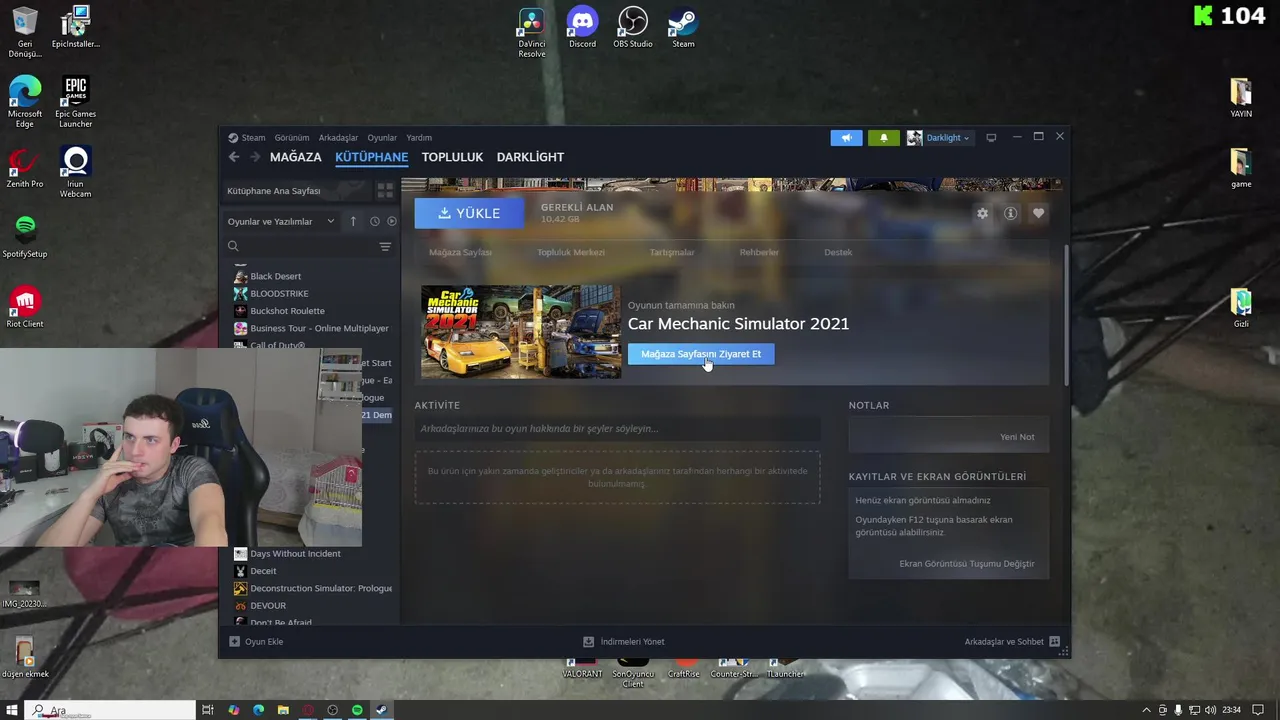Select Days Without Incident game

(295, 554)
